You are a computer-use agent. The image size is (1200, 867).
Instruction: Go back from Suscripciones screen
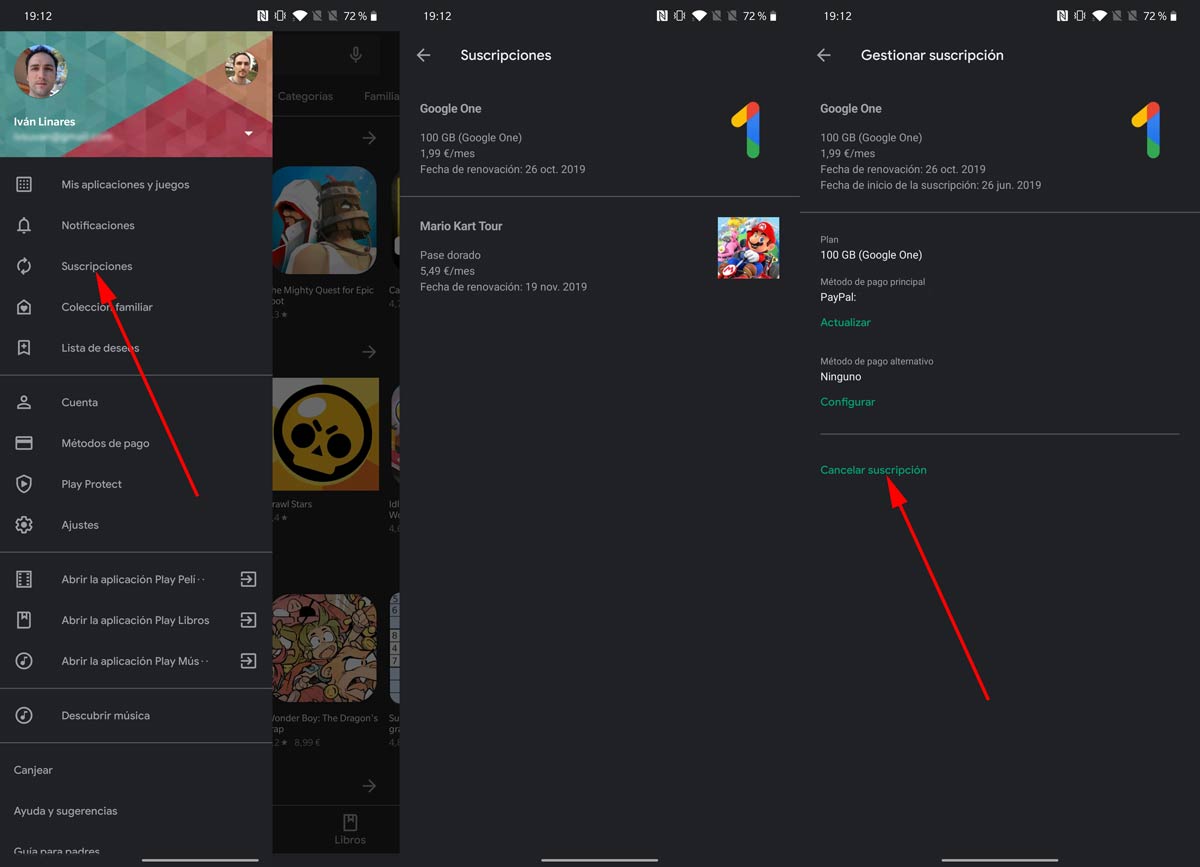424,56
